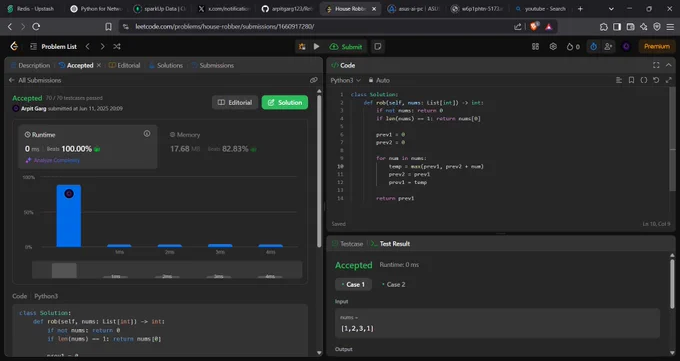Go back to All Submissions
The image size is (680, 361).
click(x=35, y=80)
